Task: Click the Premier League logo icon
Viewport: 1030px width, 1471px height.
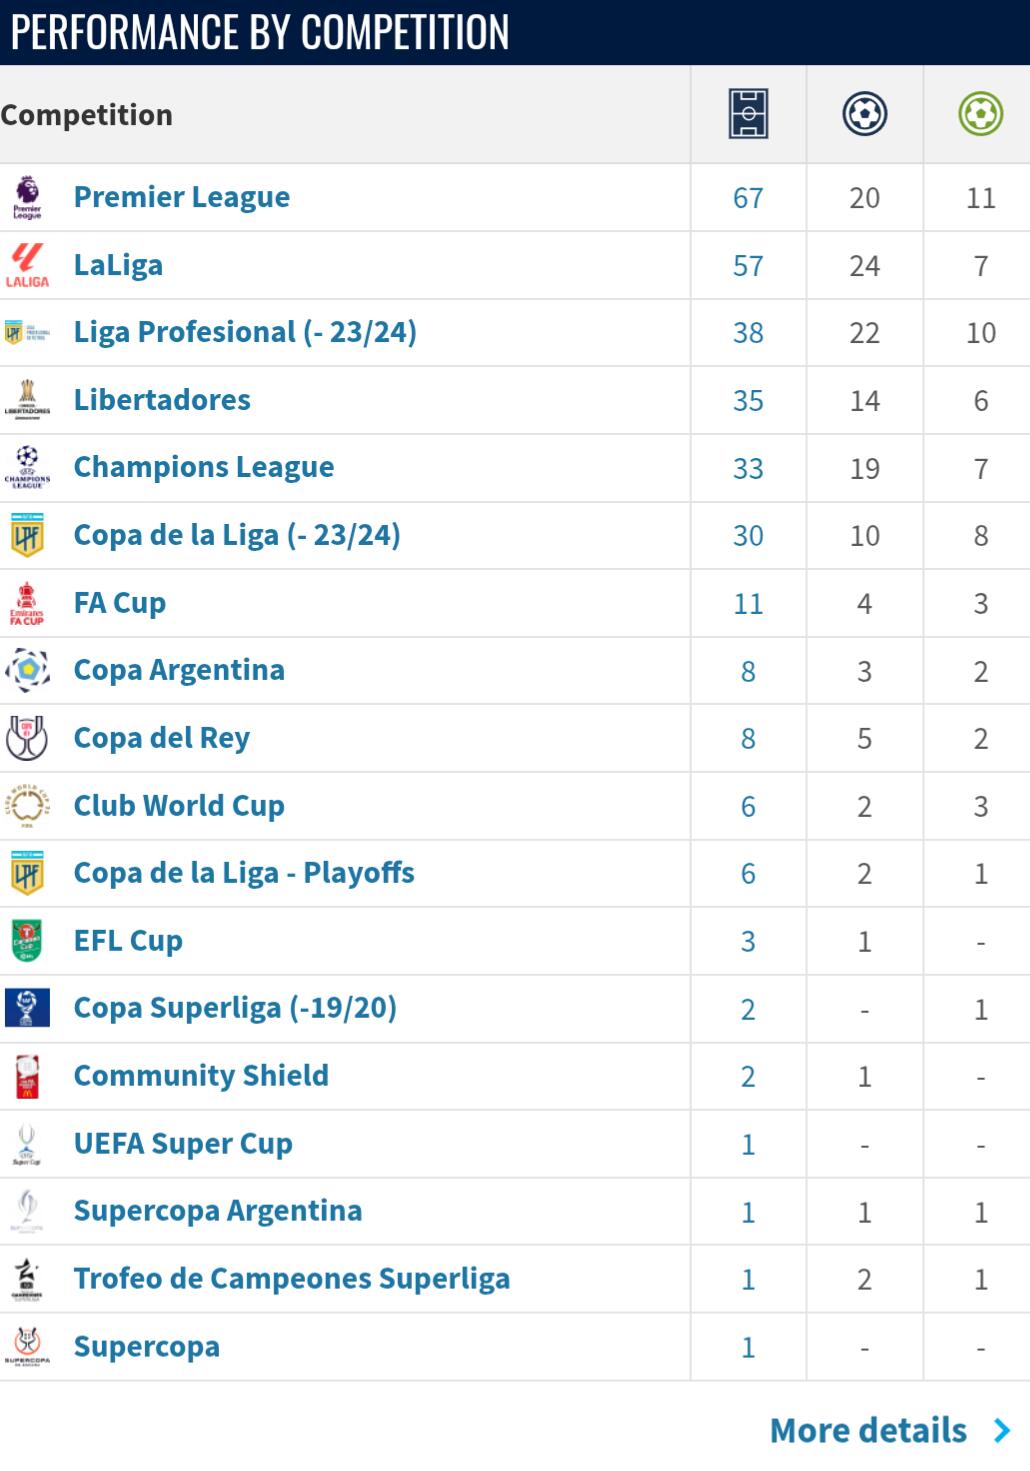Action: (27, 197)
